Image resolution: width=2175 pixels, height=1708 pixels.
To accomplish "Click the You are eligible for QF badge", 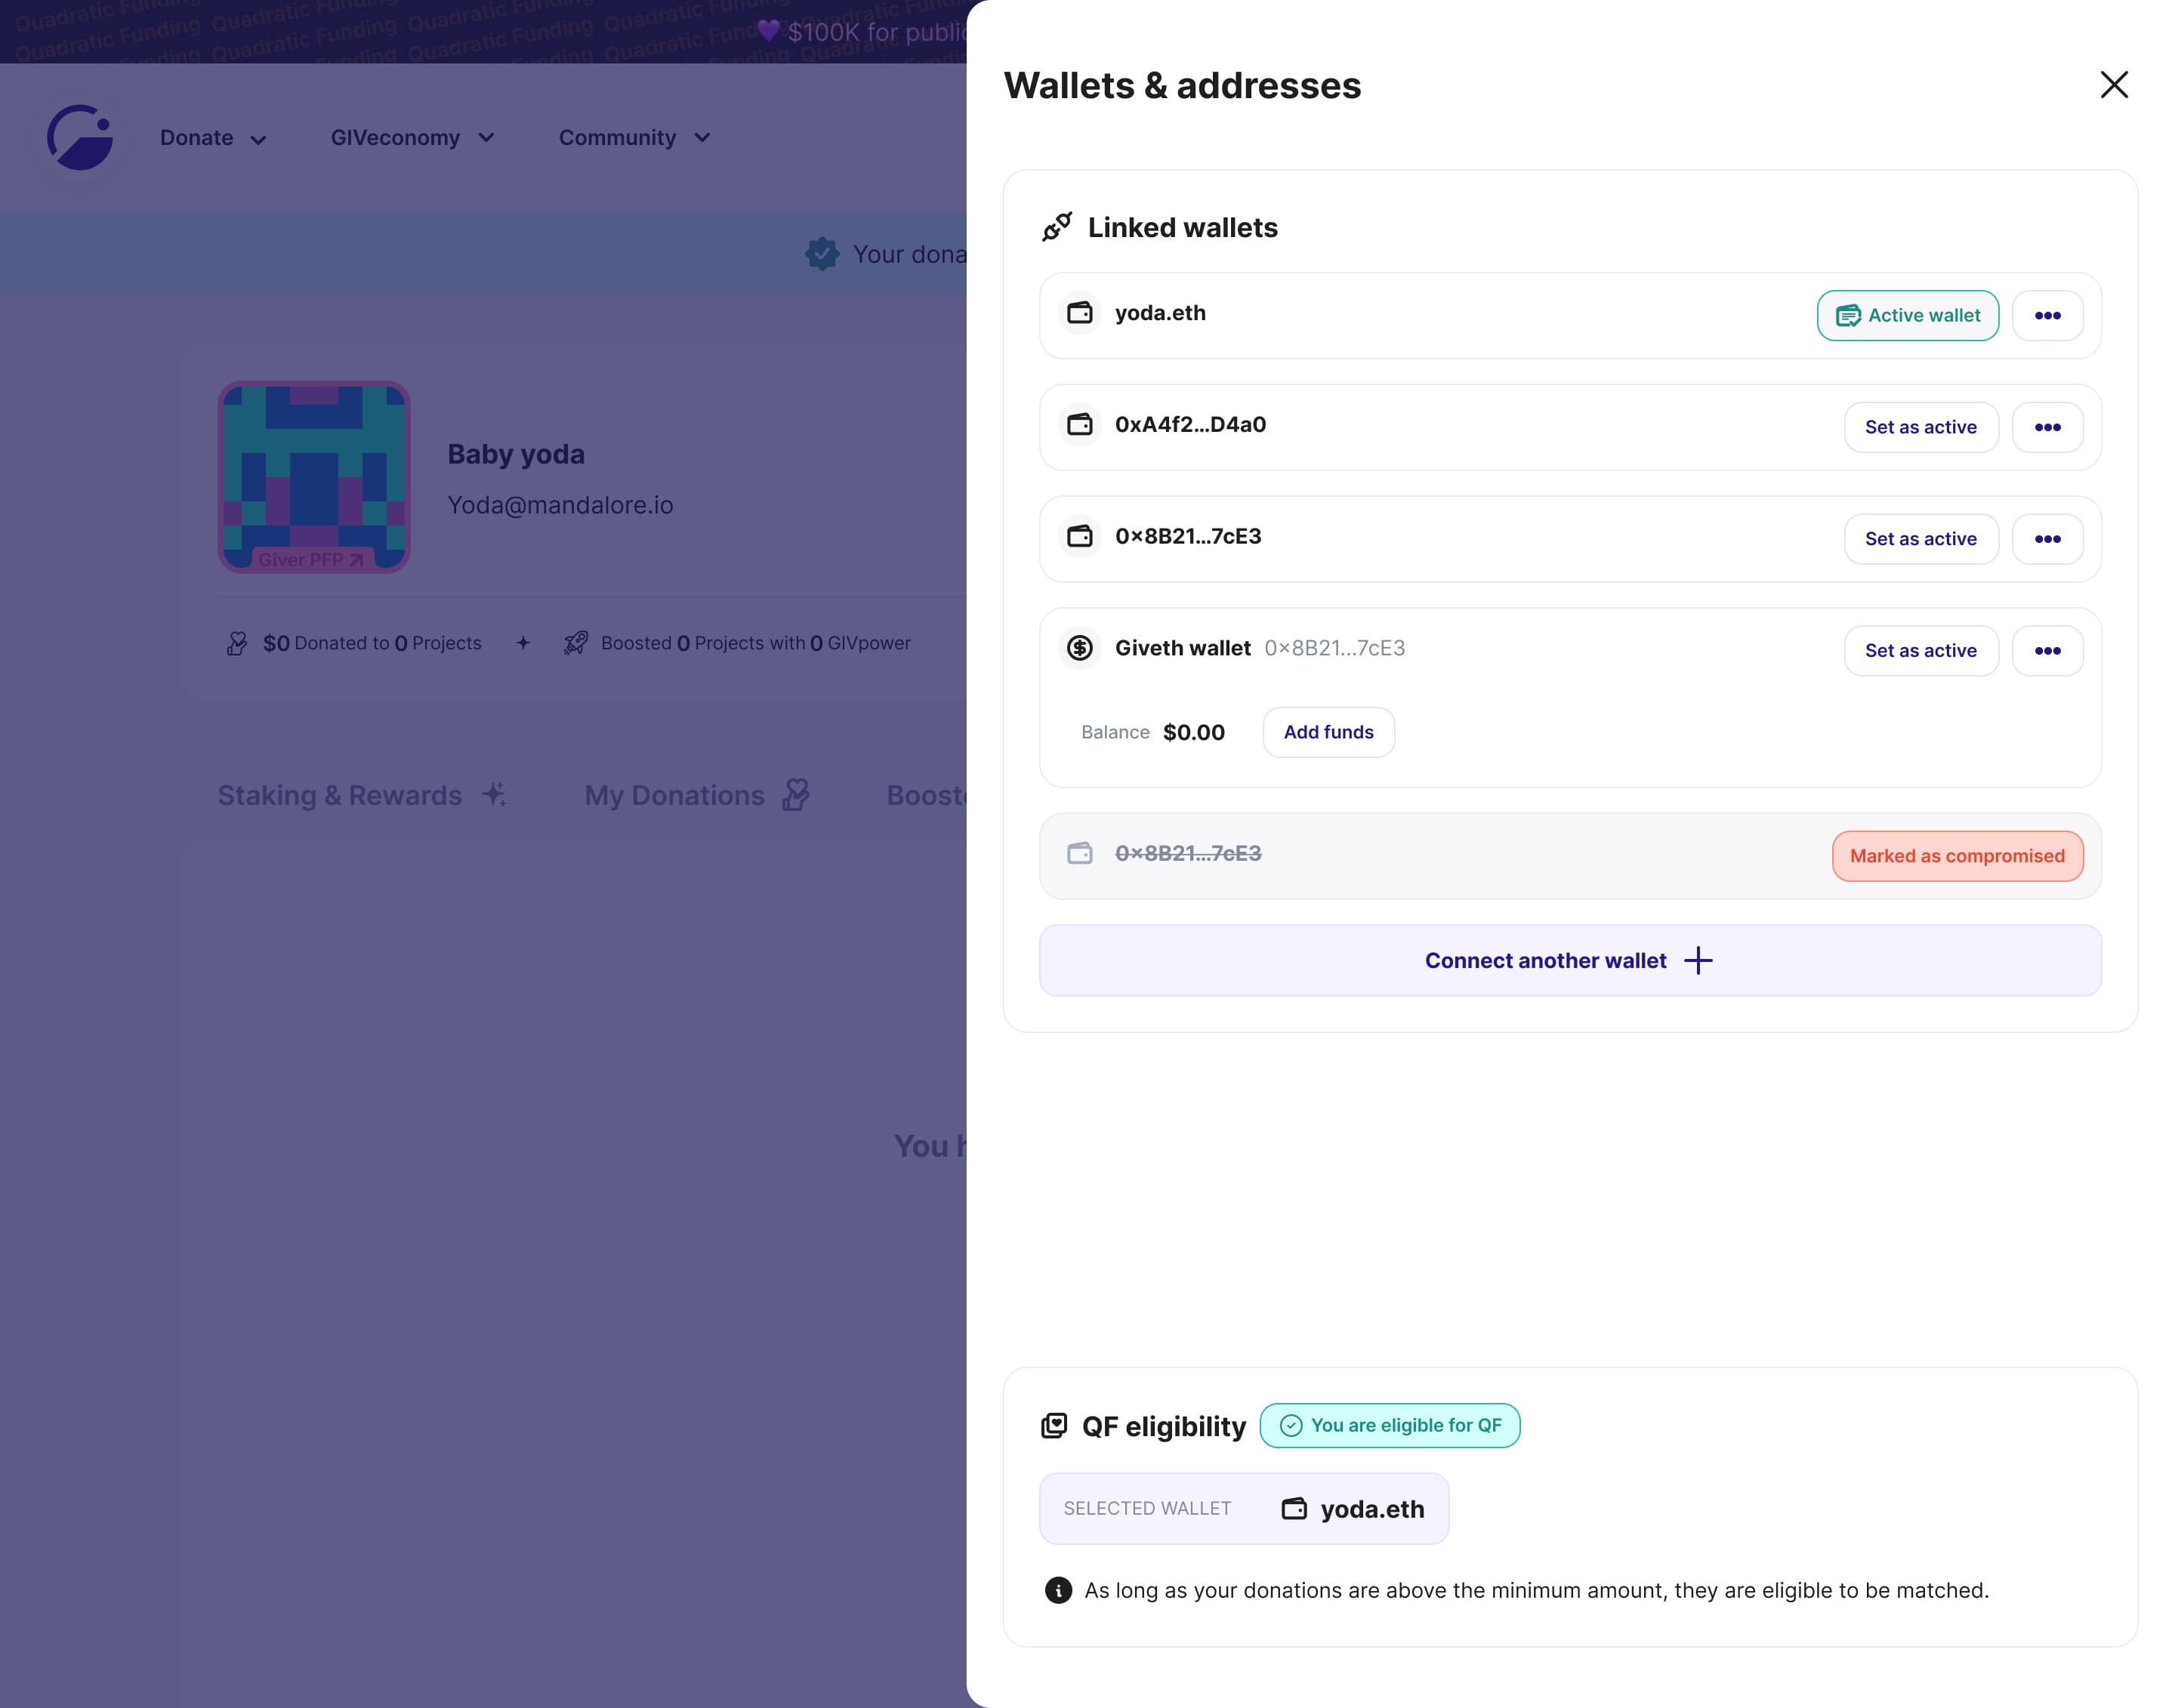I will point(1389,1426).
